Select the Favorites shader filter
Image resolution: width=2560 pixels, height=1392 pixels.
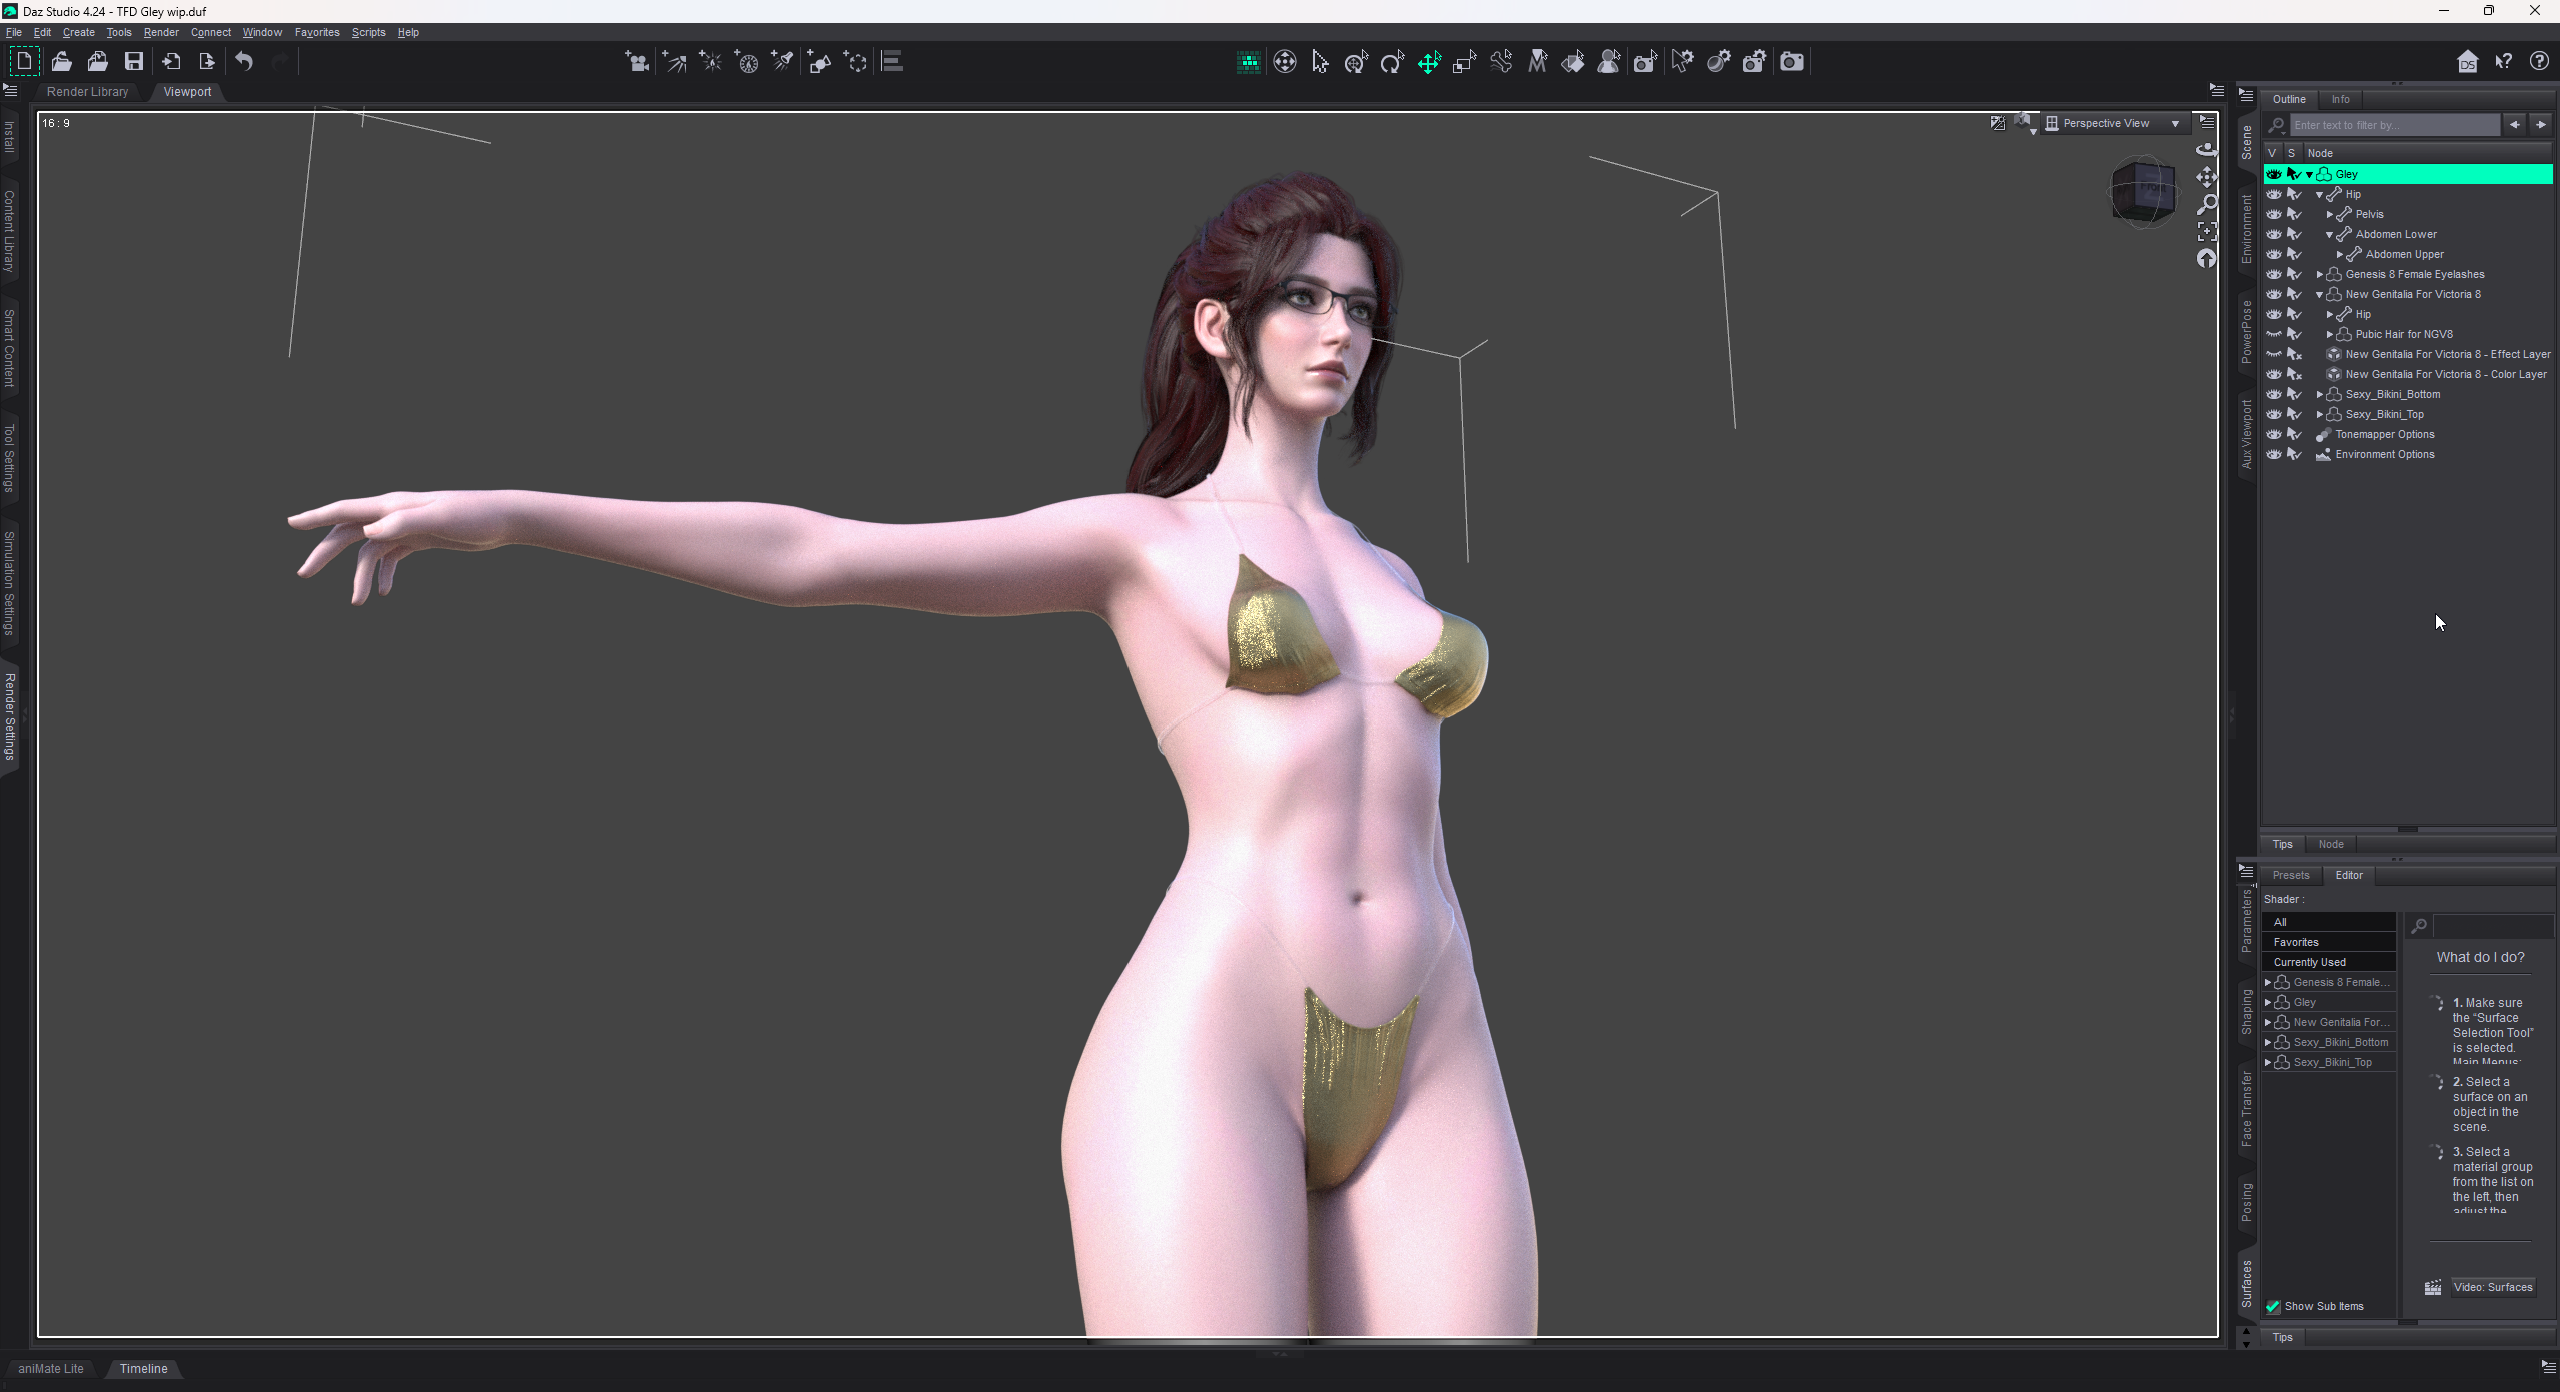click(2330, 942)
